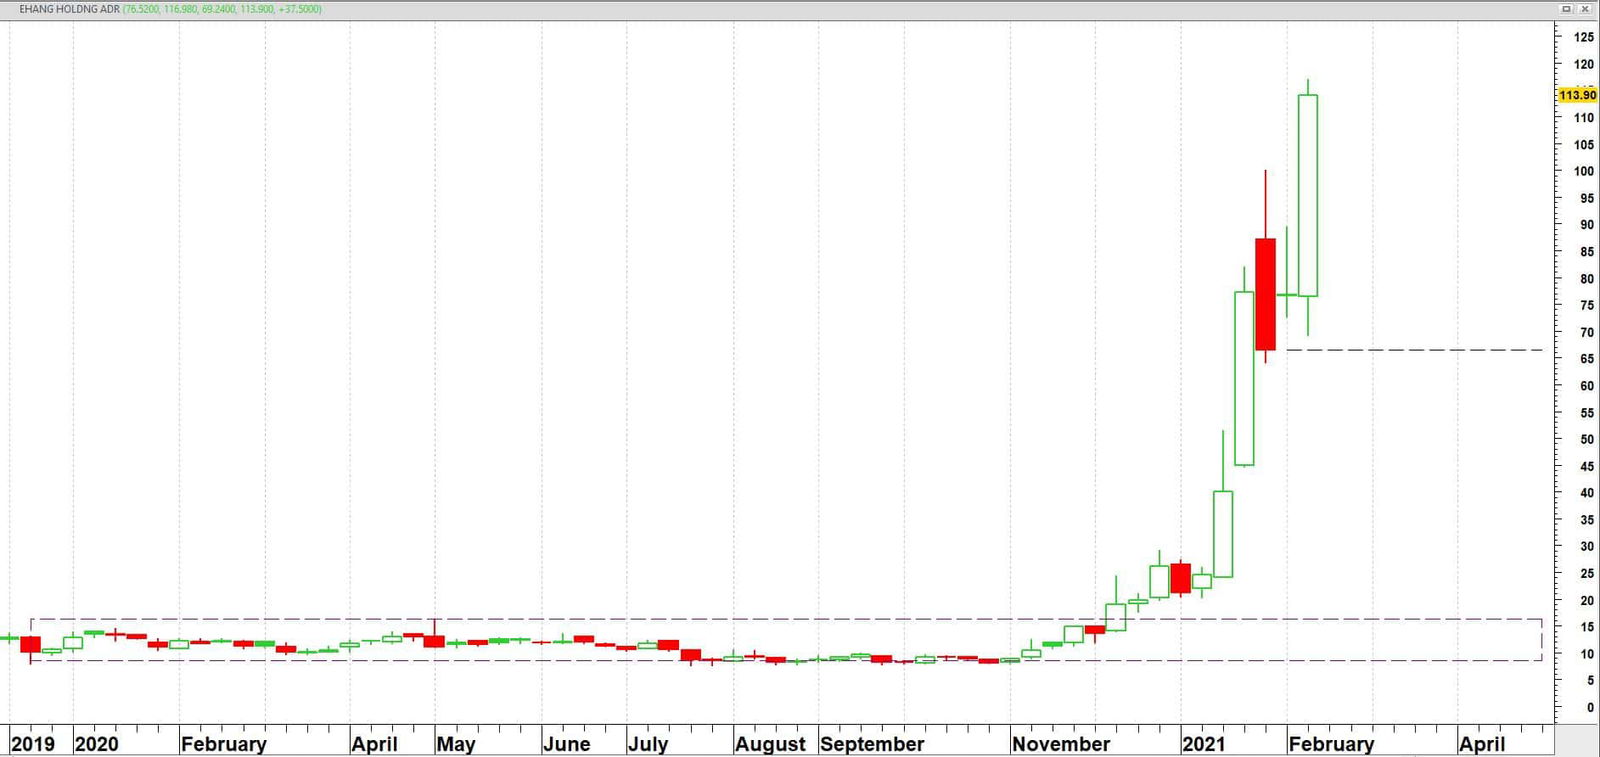Click the June date axis label
The width and height of the screenshot is (1600, 757).
pyautogui.click(x=567, y=744)
